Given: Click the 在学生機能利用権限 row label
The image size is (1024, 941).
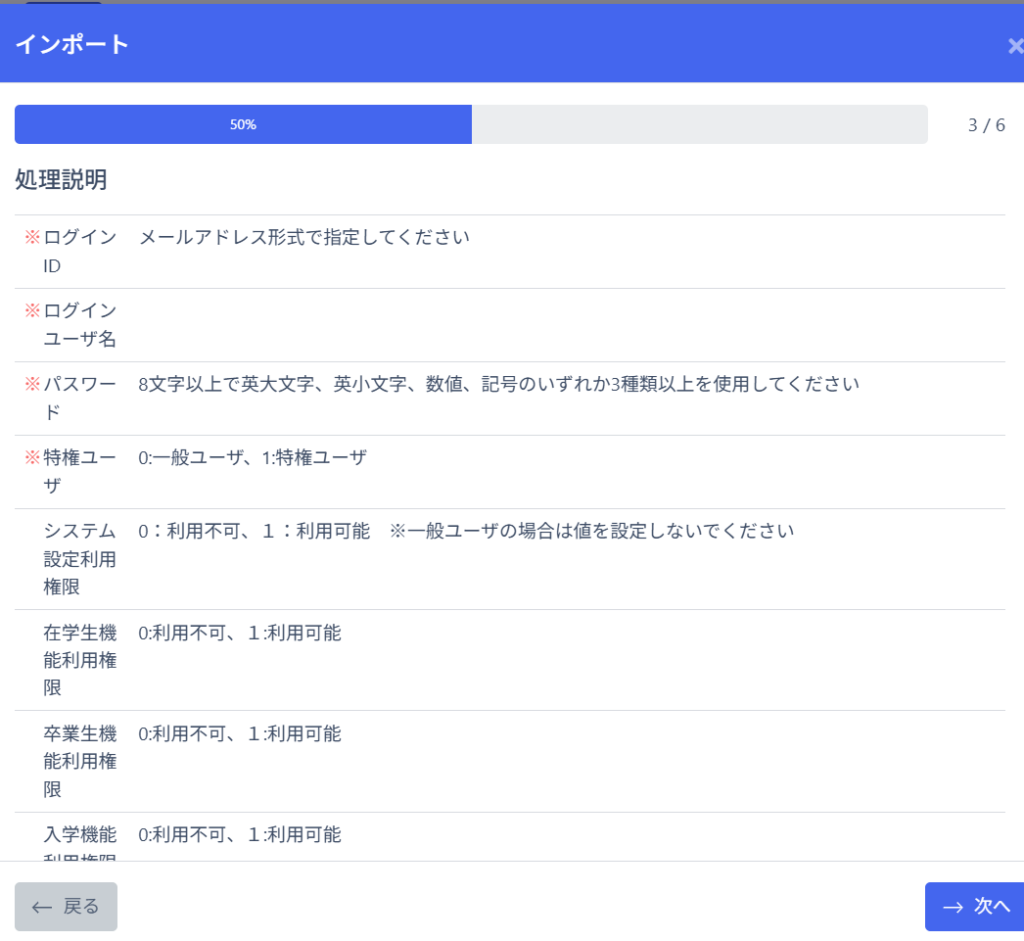Looking at the screenshot, I should click(x=80, y=660).
